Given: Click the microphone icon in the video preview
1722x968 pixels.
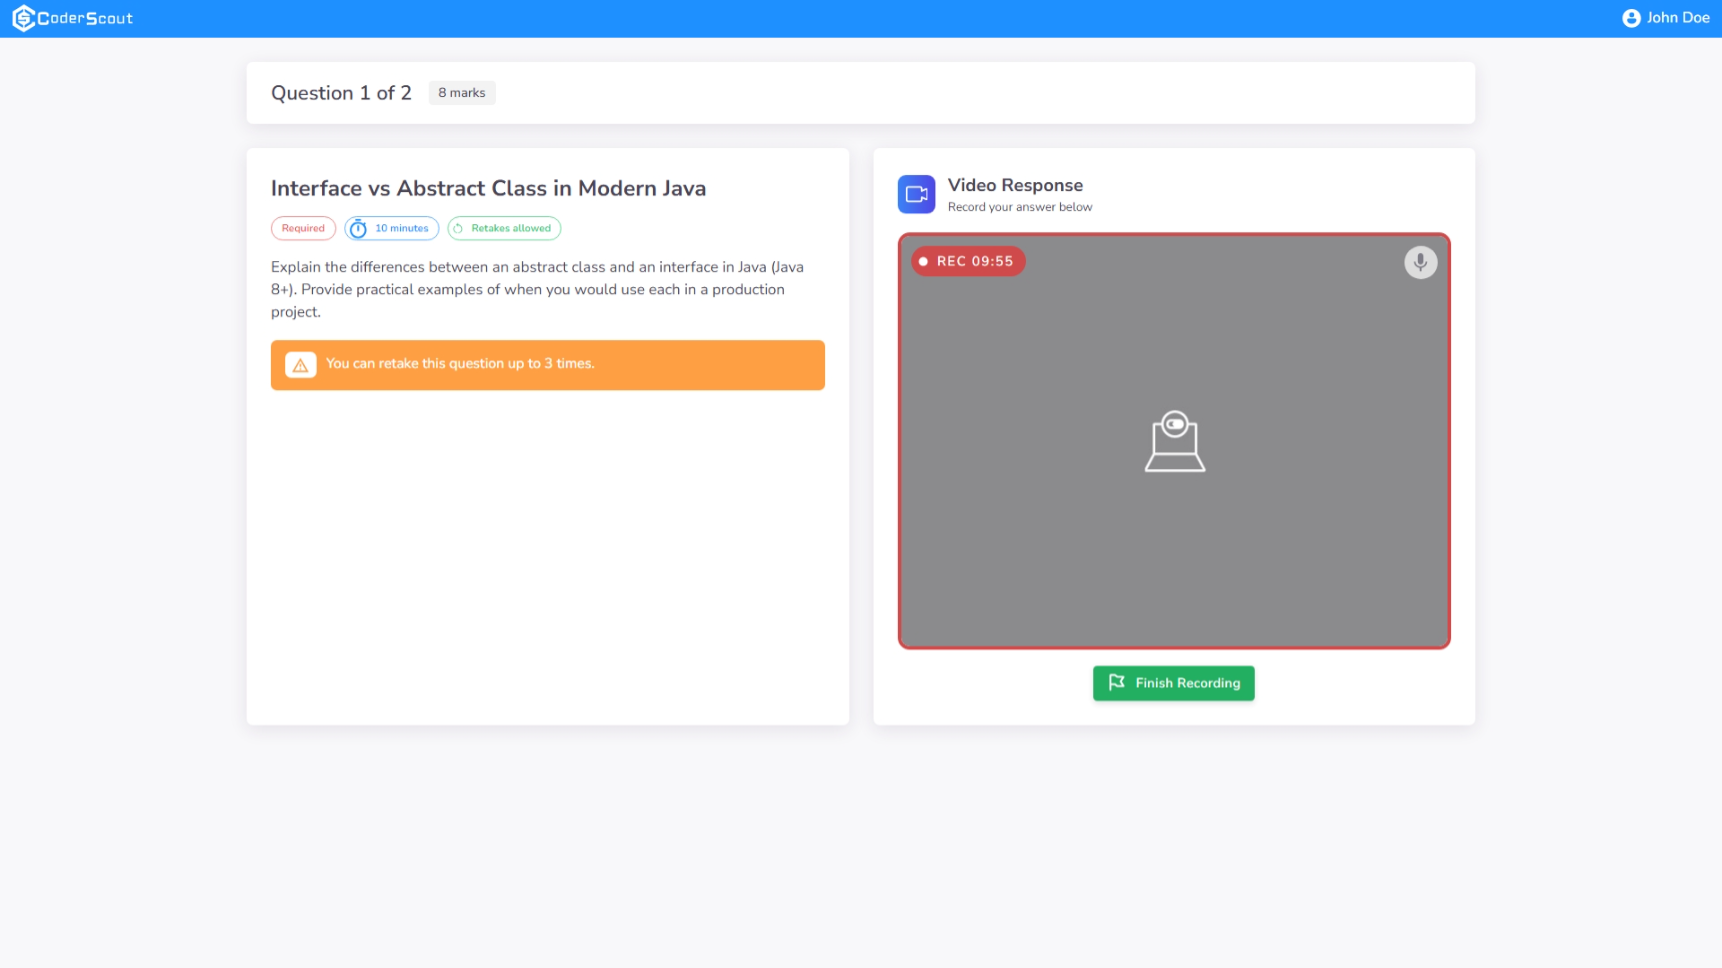Looking at the screenshot, I should 1420,262.
